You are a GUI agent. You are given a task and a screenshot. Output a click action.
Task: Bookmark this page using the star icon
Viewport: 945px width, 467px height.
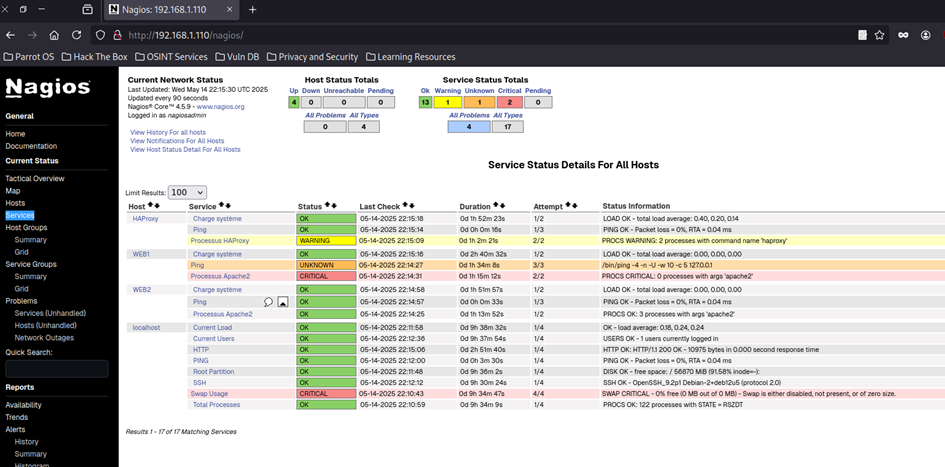point(879,34)
